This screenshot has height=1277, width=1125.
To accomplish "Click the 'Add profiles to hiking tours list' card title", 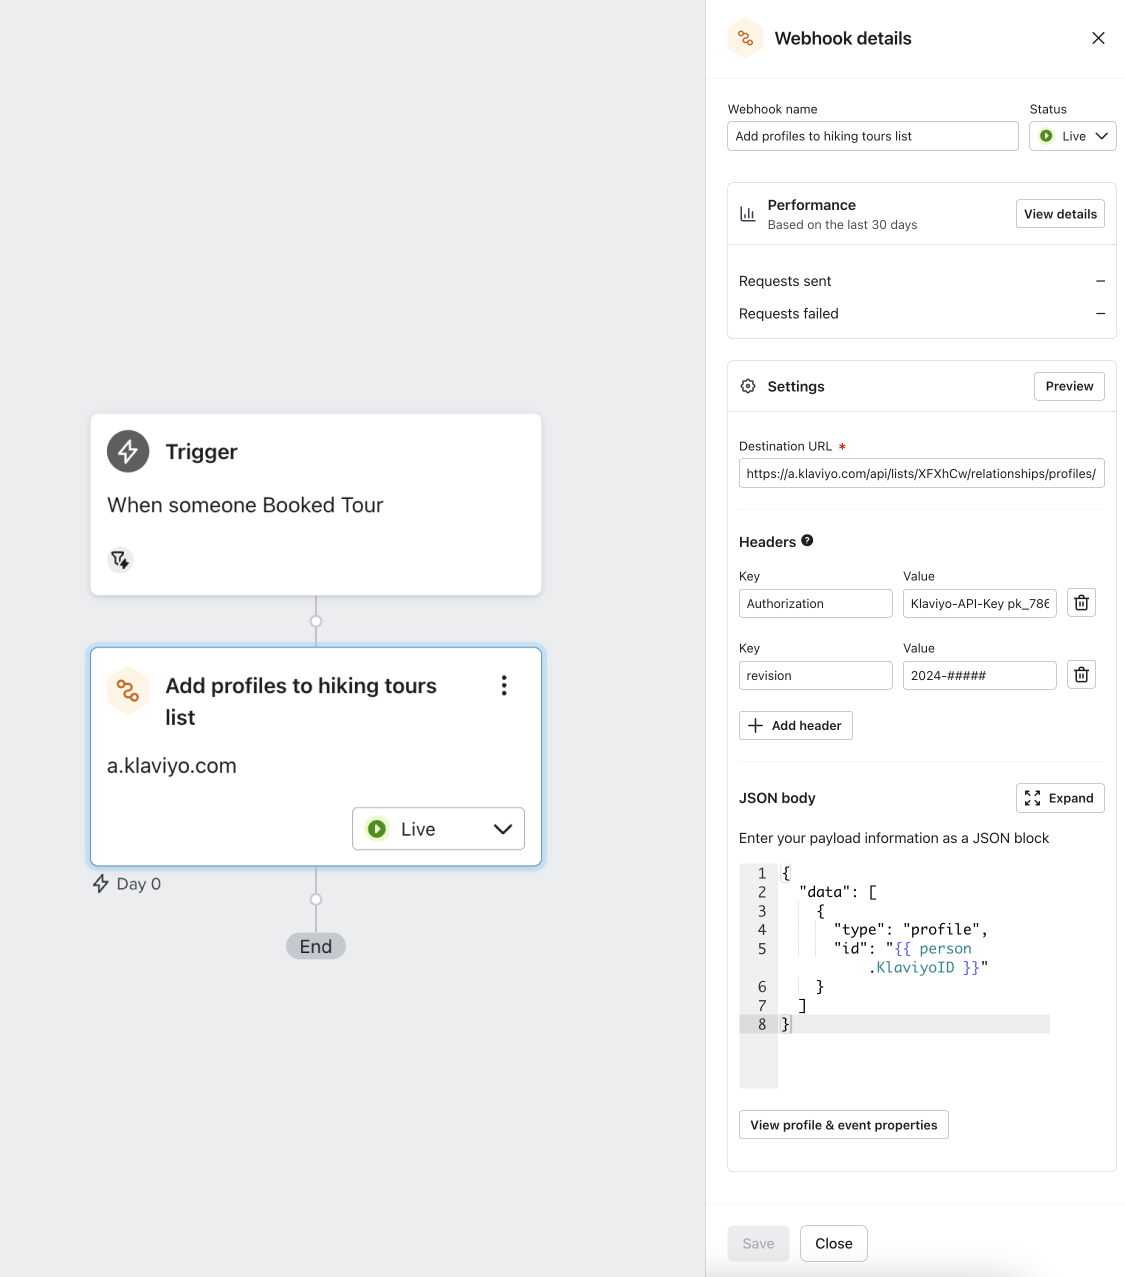I will 301,701.
